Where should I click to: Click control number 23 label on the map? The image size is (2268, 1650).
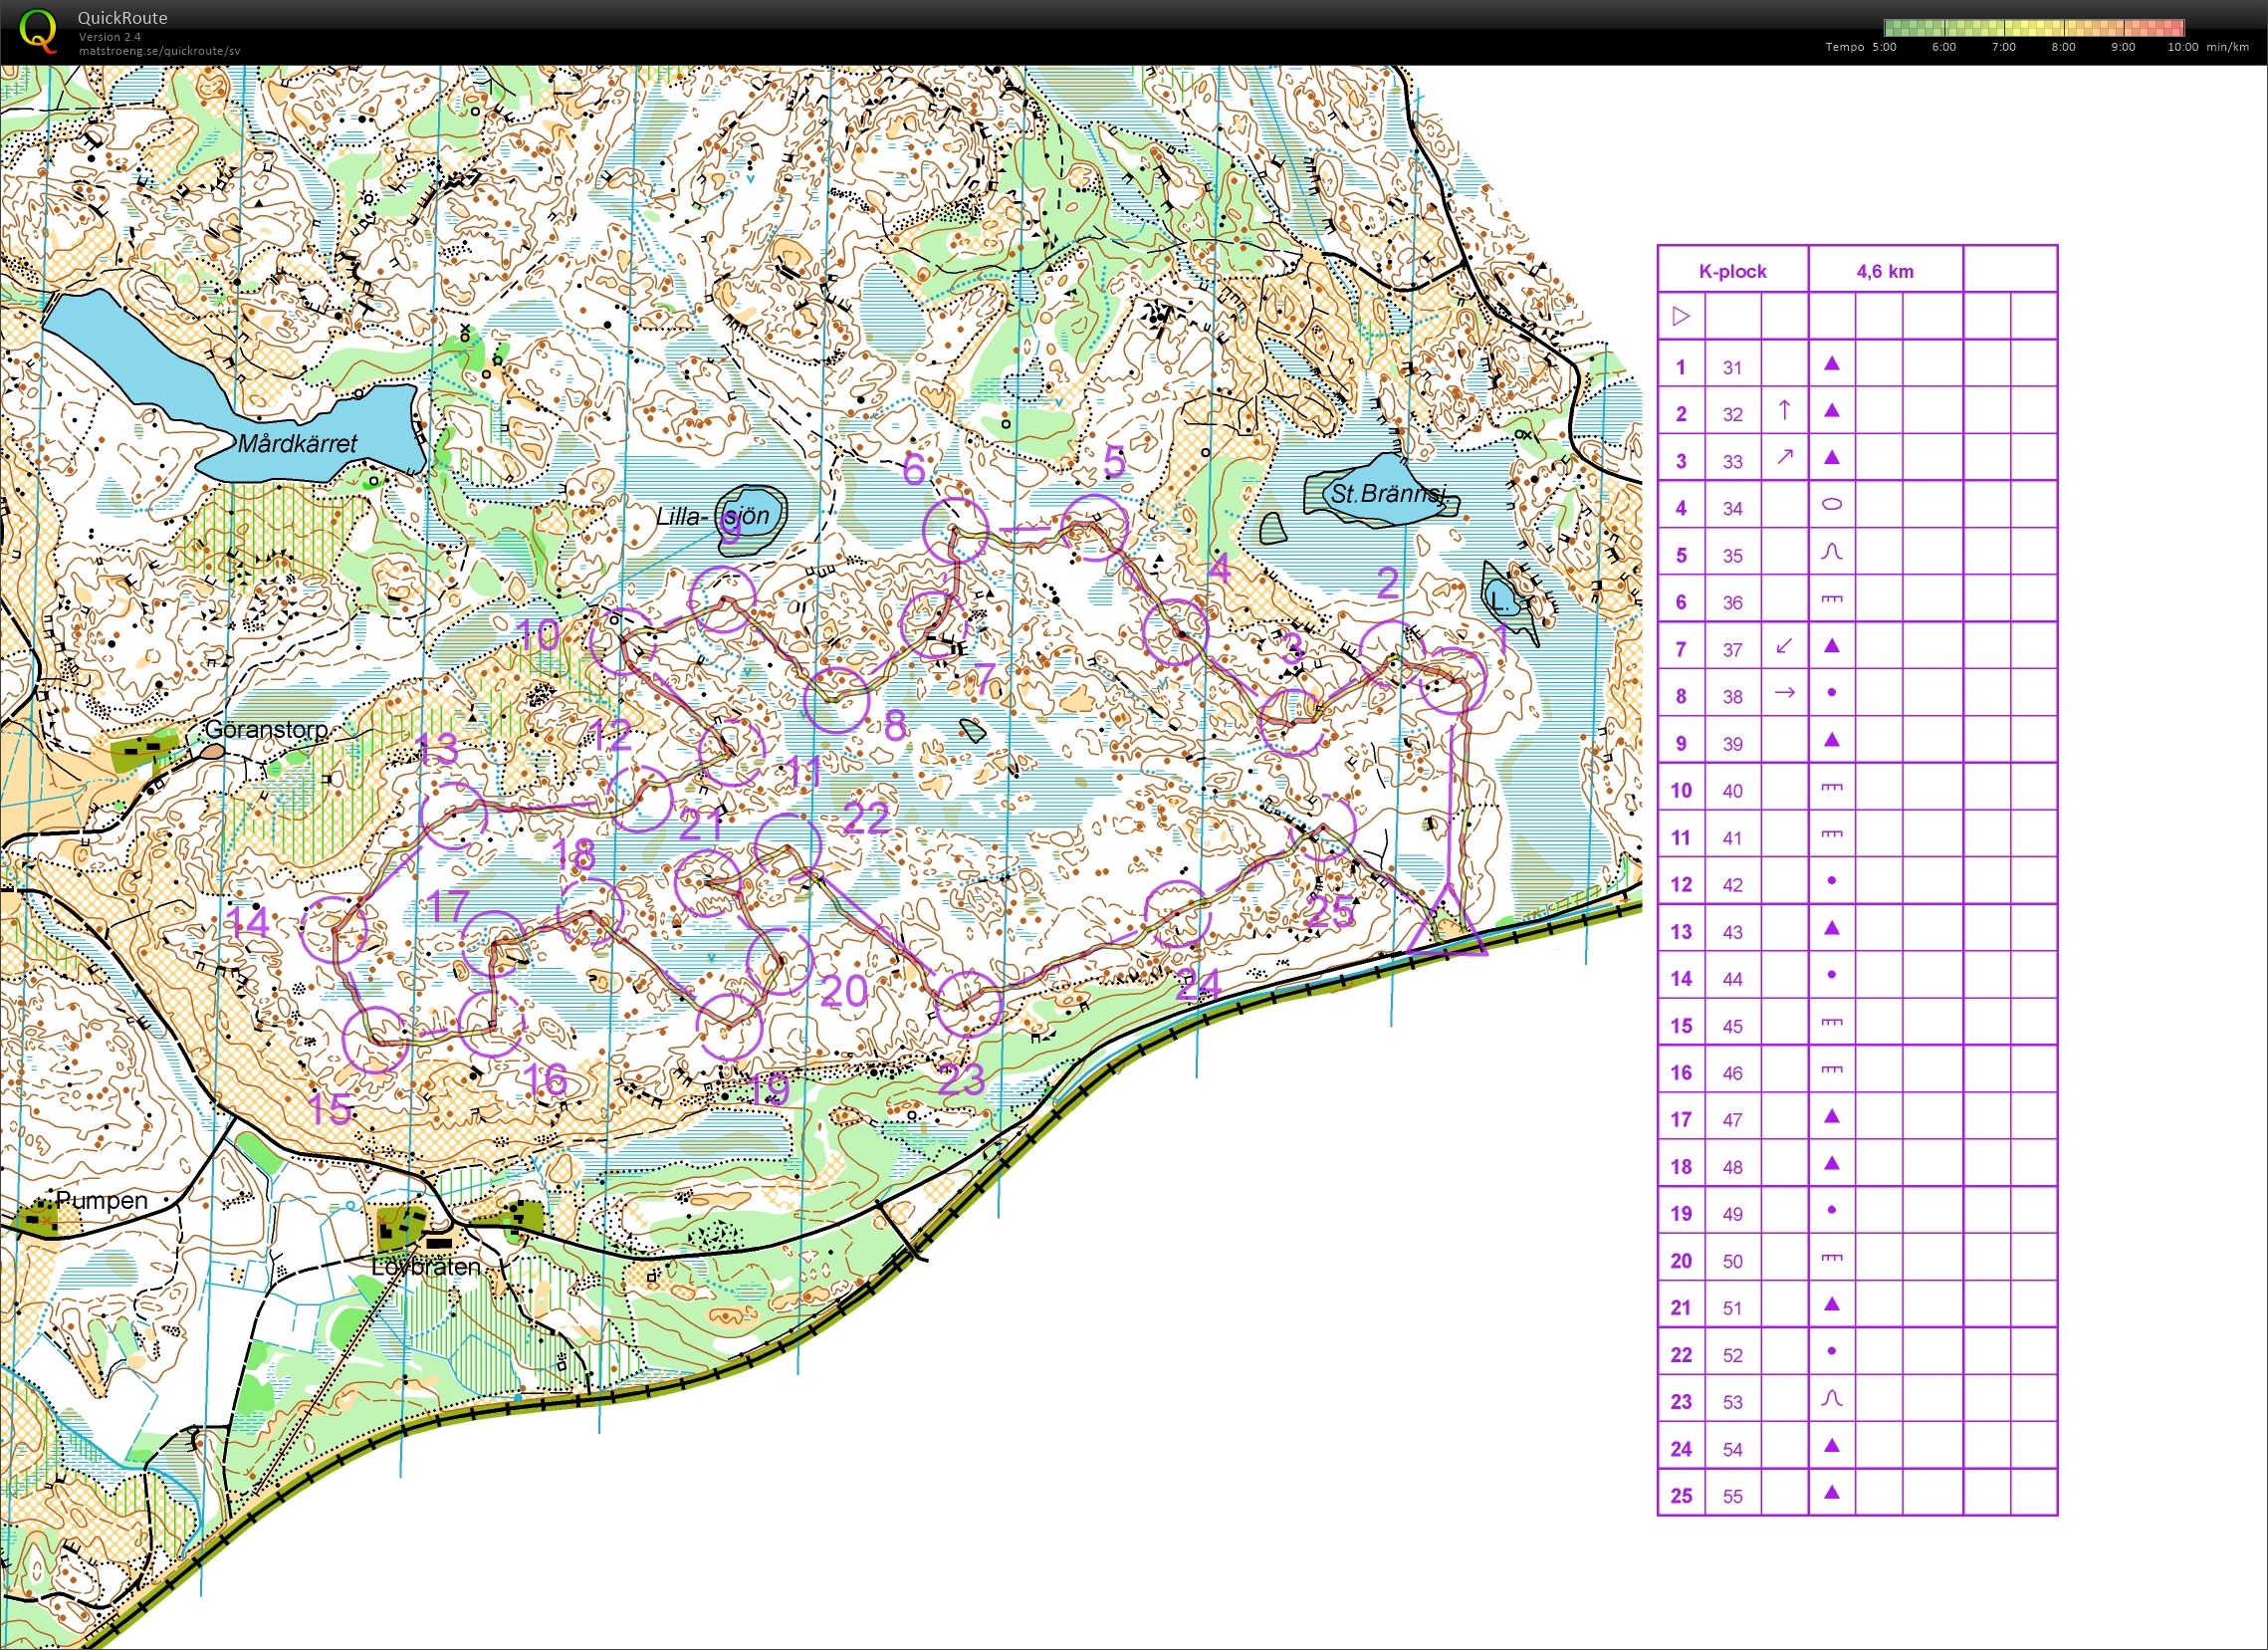click(x=963, y=1079)
